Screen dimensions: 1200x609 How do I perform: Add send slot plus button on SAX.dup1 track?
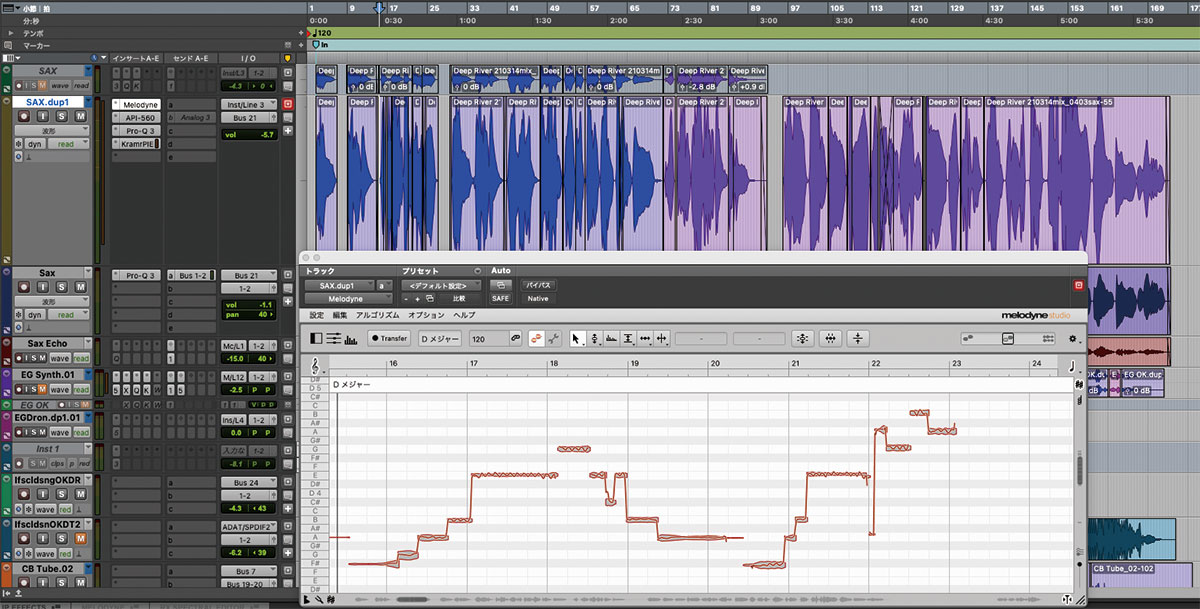coord(289,130)
